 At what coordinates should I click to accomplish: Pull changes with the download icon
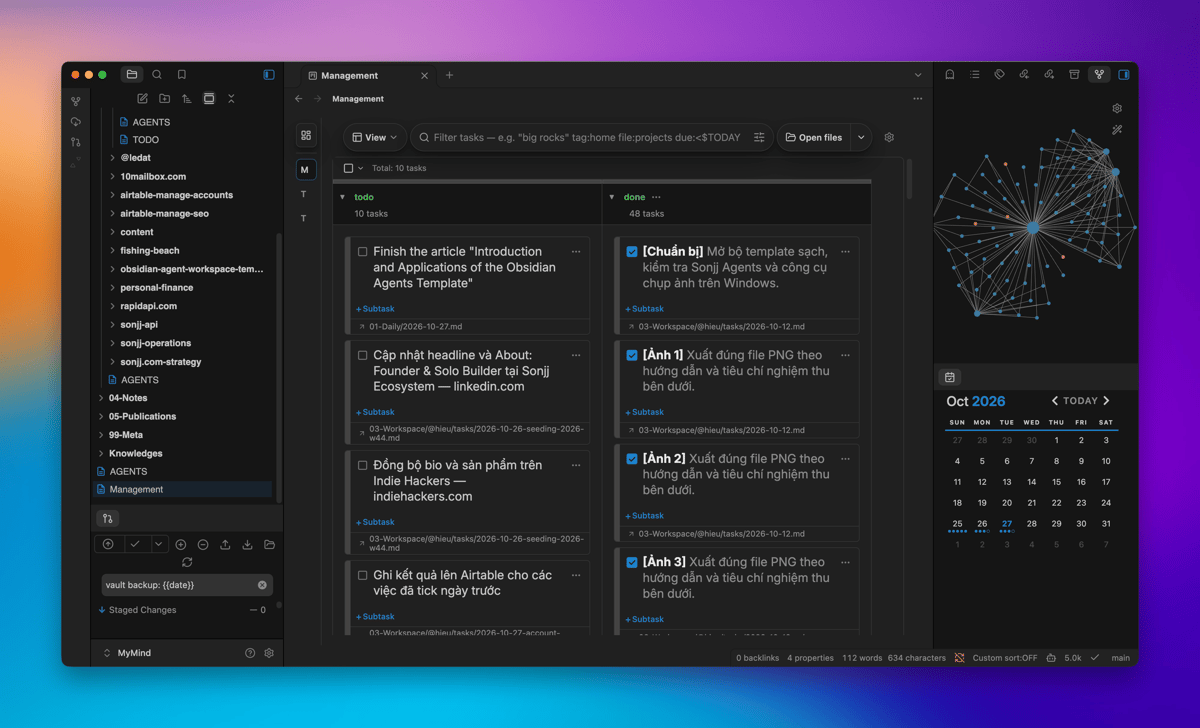coord(247,545)
